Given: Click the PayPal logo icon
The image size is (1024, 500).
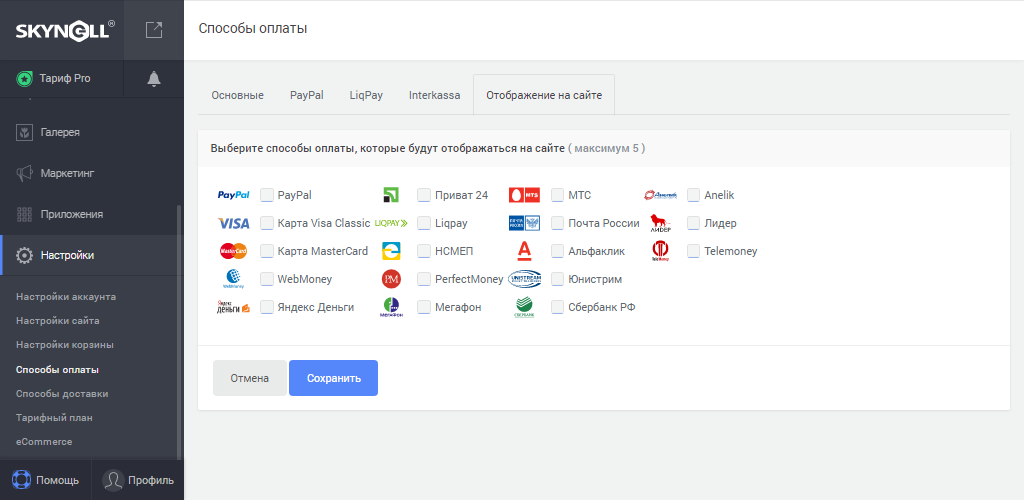Looking at the screenshot, I should (x=233, y=195).
